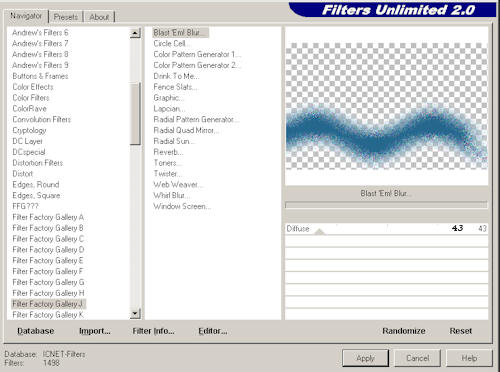Choose the Toners filter
This screenshot has height=372, width=500.
click(x=167, y=163)
